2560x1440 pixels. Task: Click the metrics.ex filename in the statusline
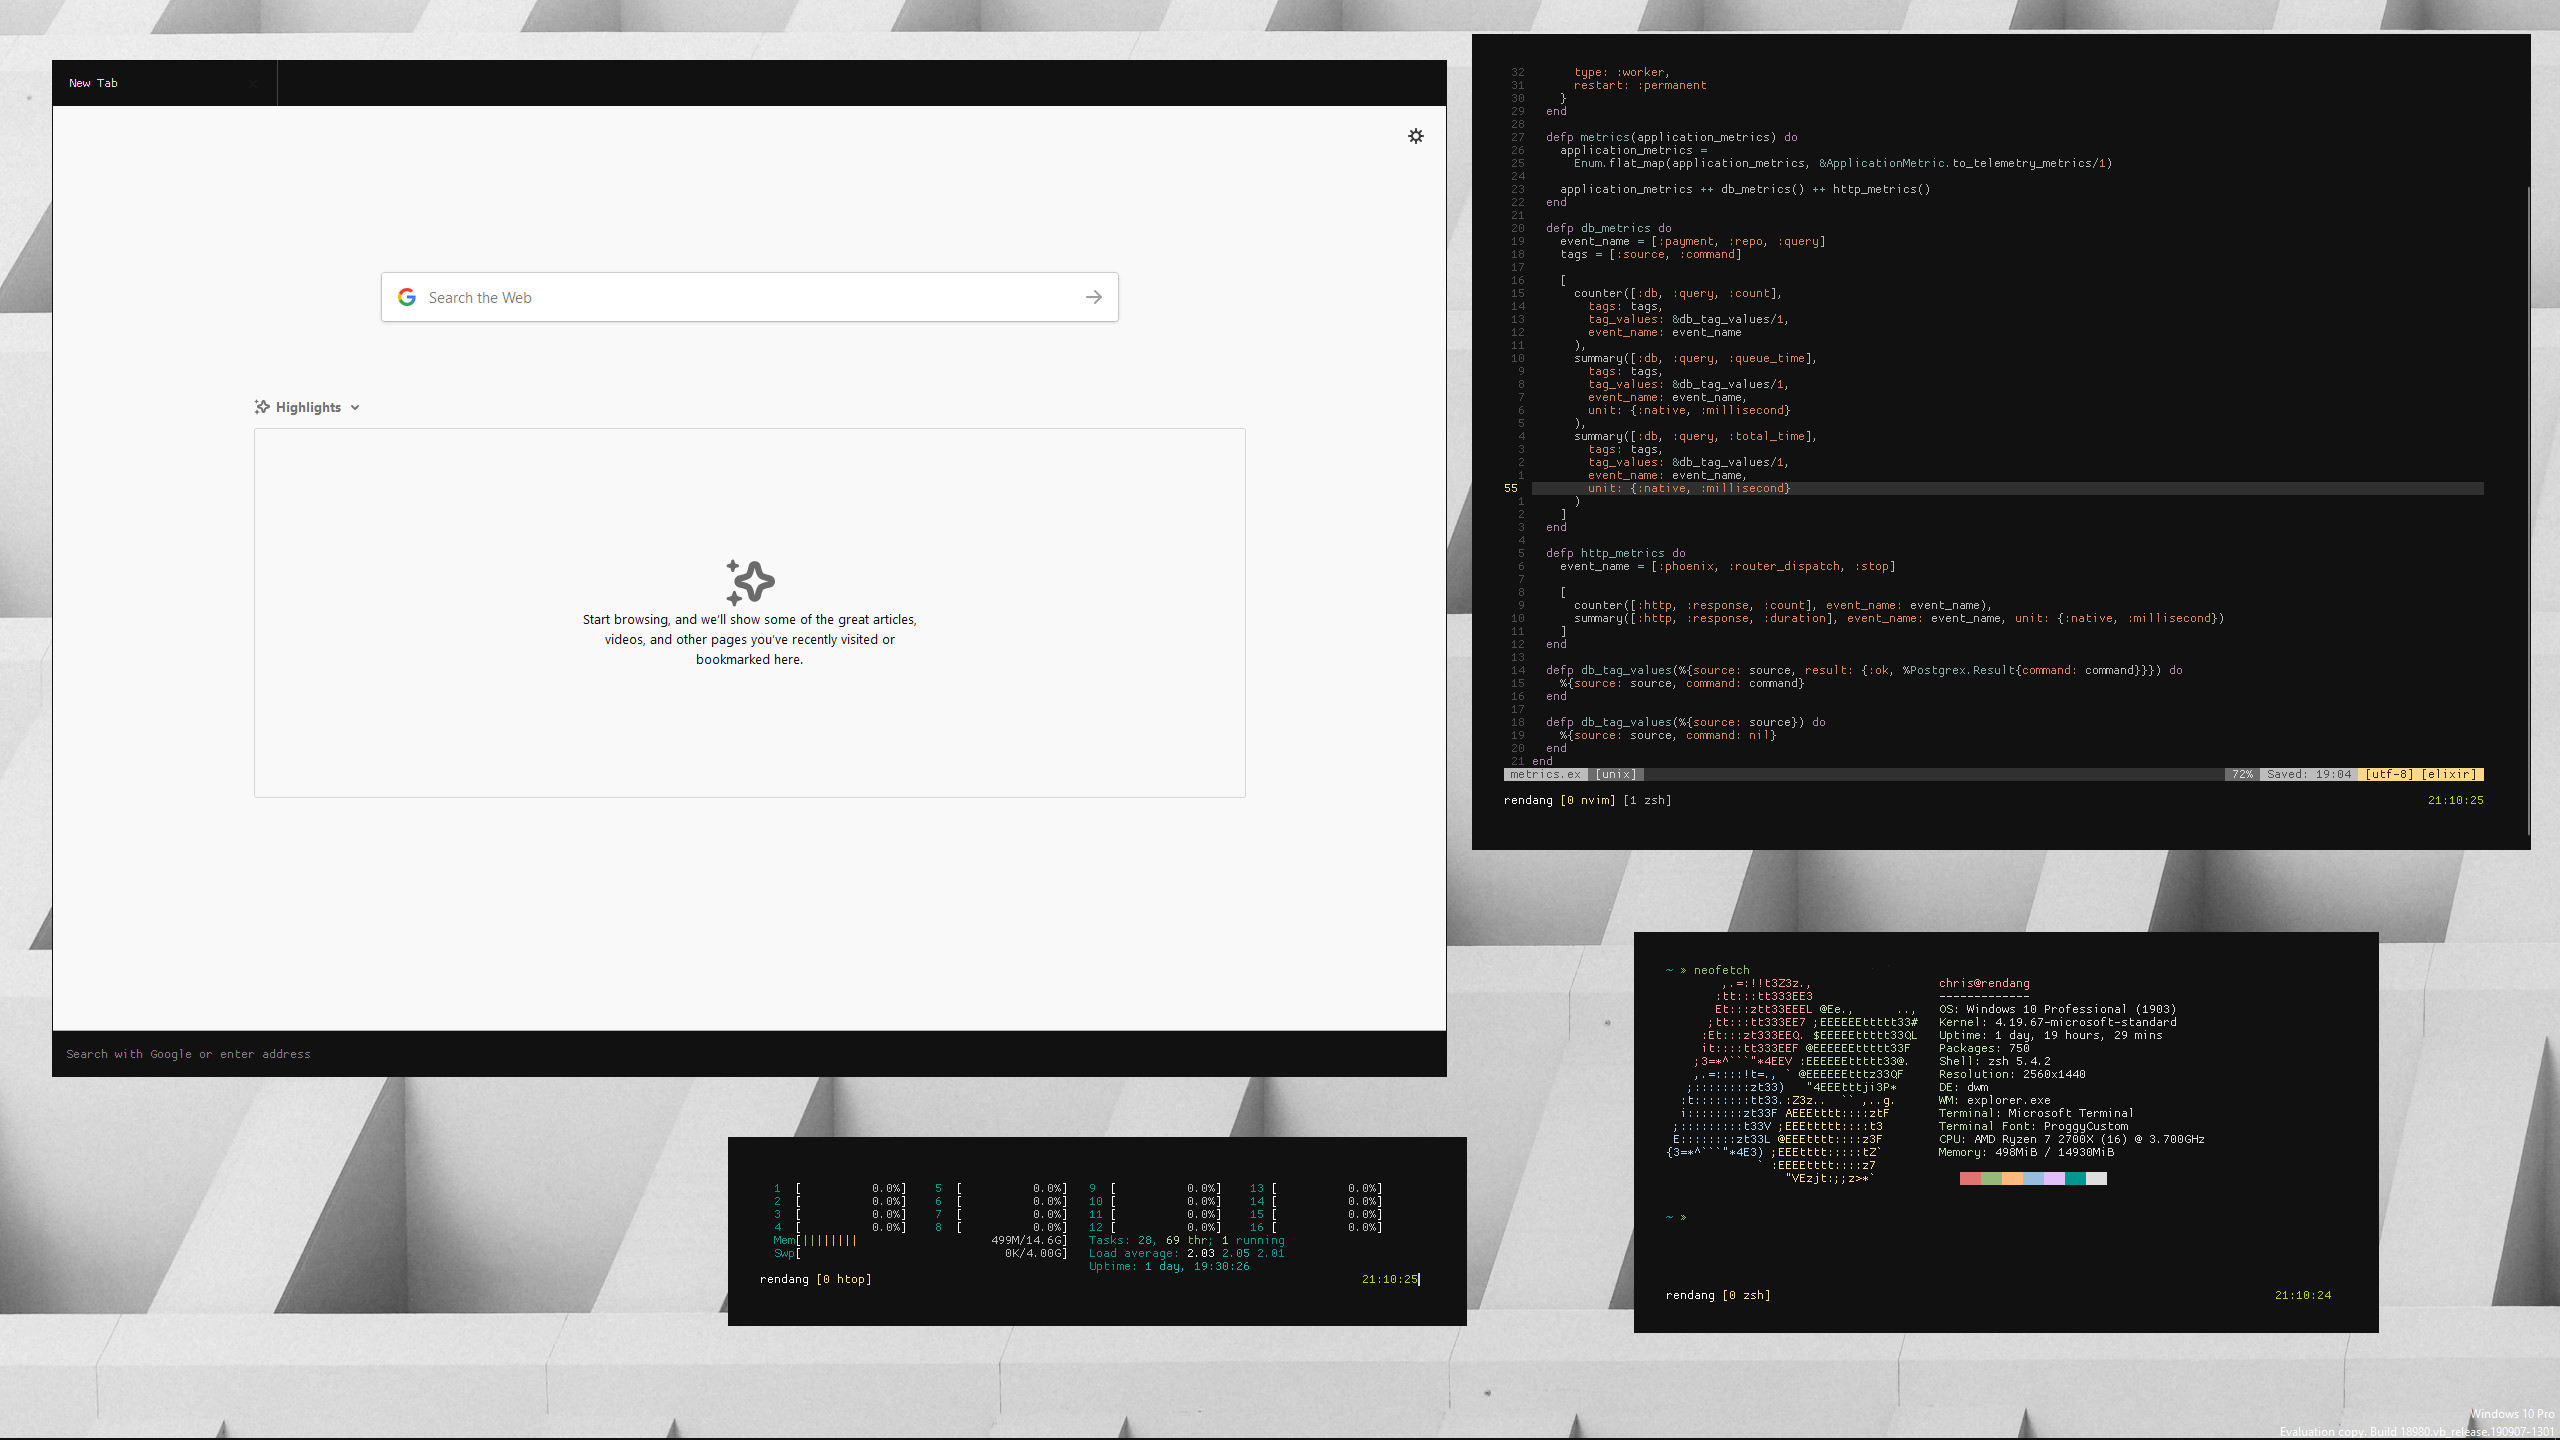[1545, 774]
